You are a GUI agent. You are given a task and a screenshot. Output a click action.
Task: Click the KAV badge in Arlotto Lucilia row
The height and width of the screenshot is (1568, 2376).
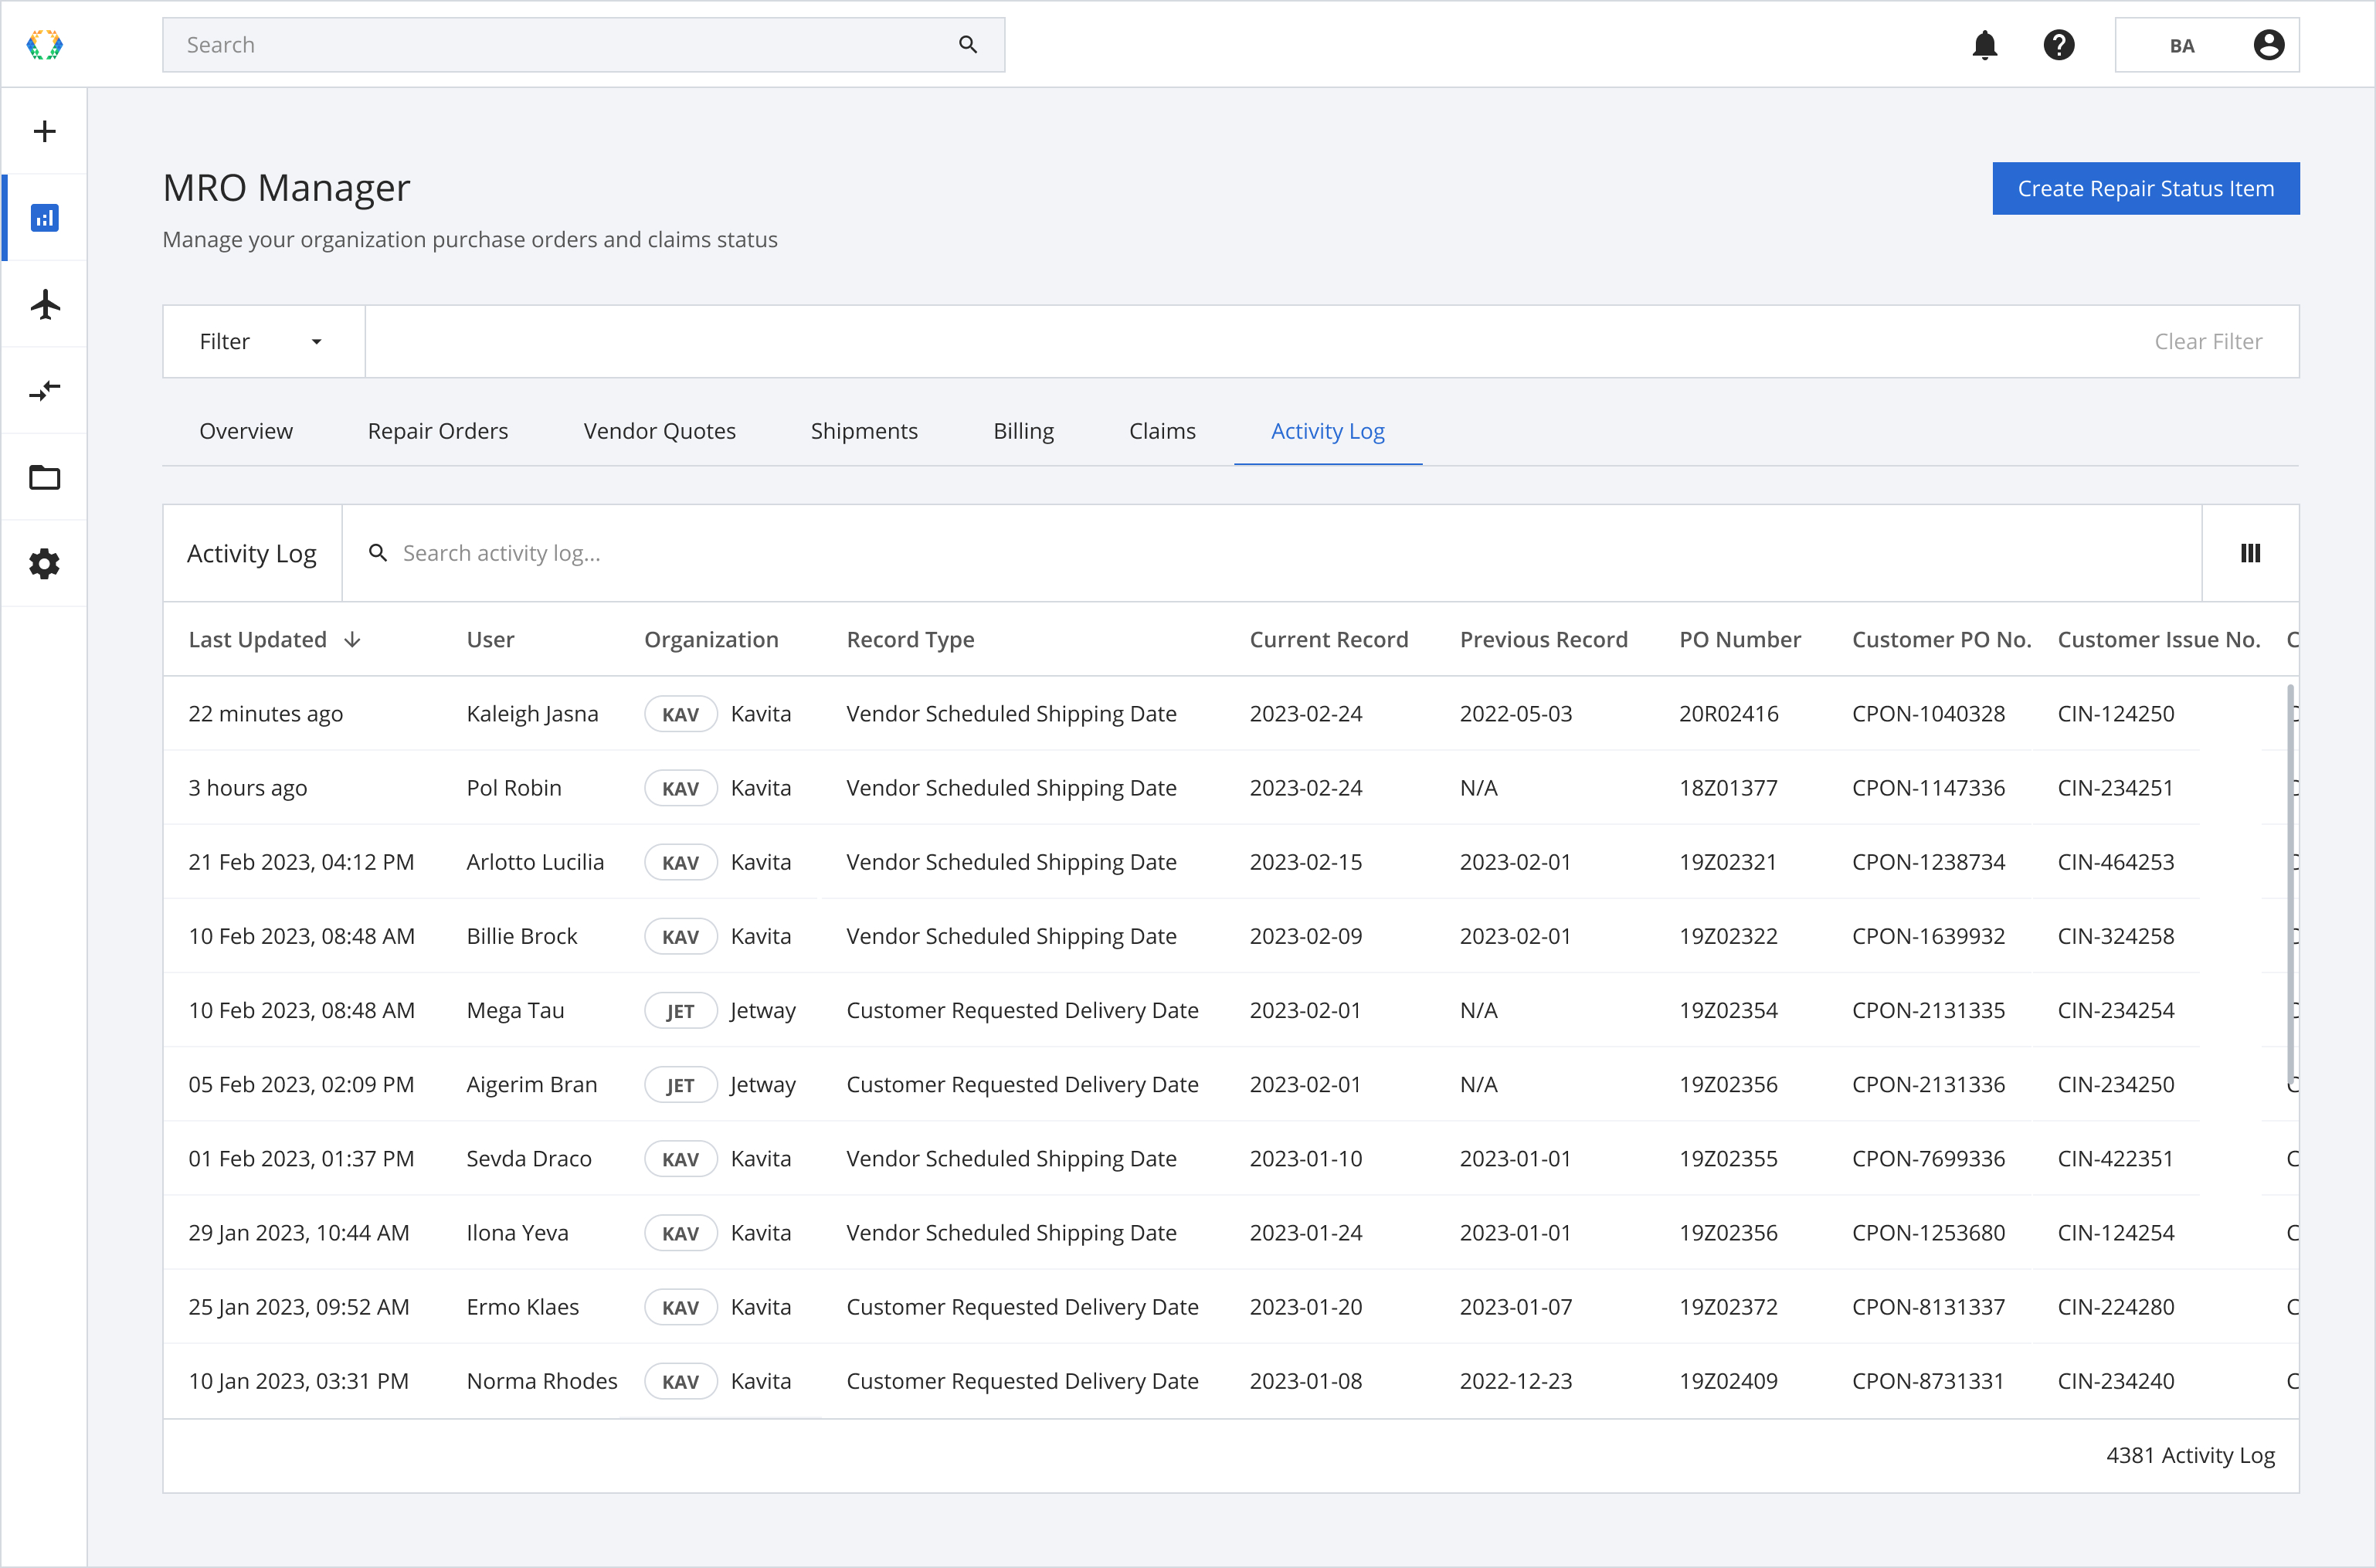(680, 862)
